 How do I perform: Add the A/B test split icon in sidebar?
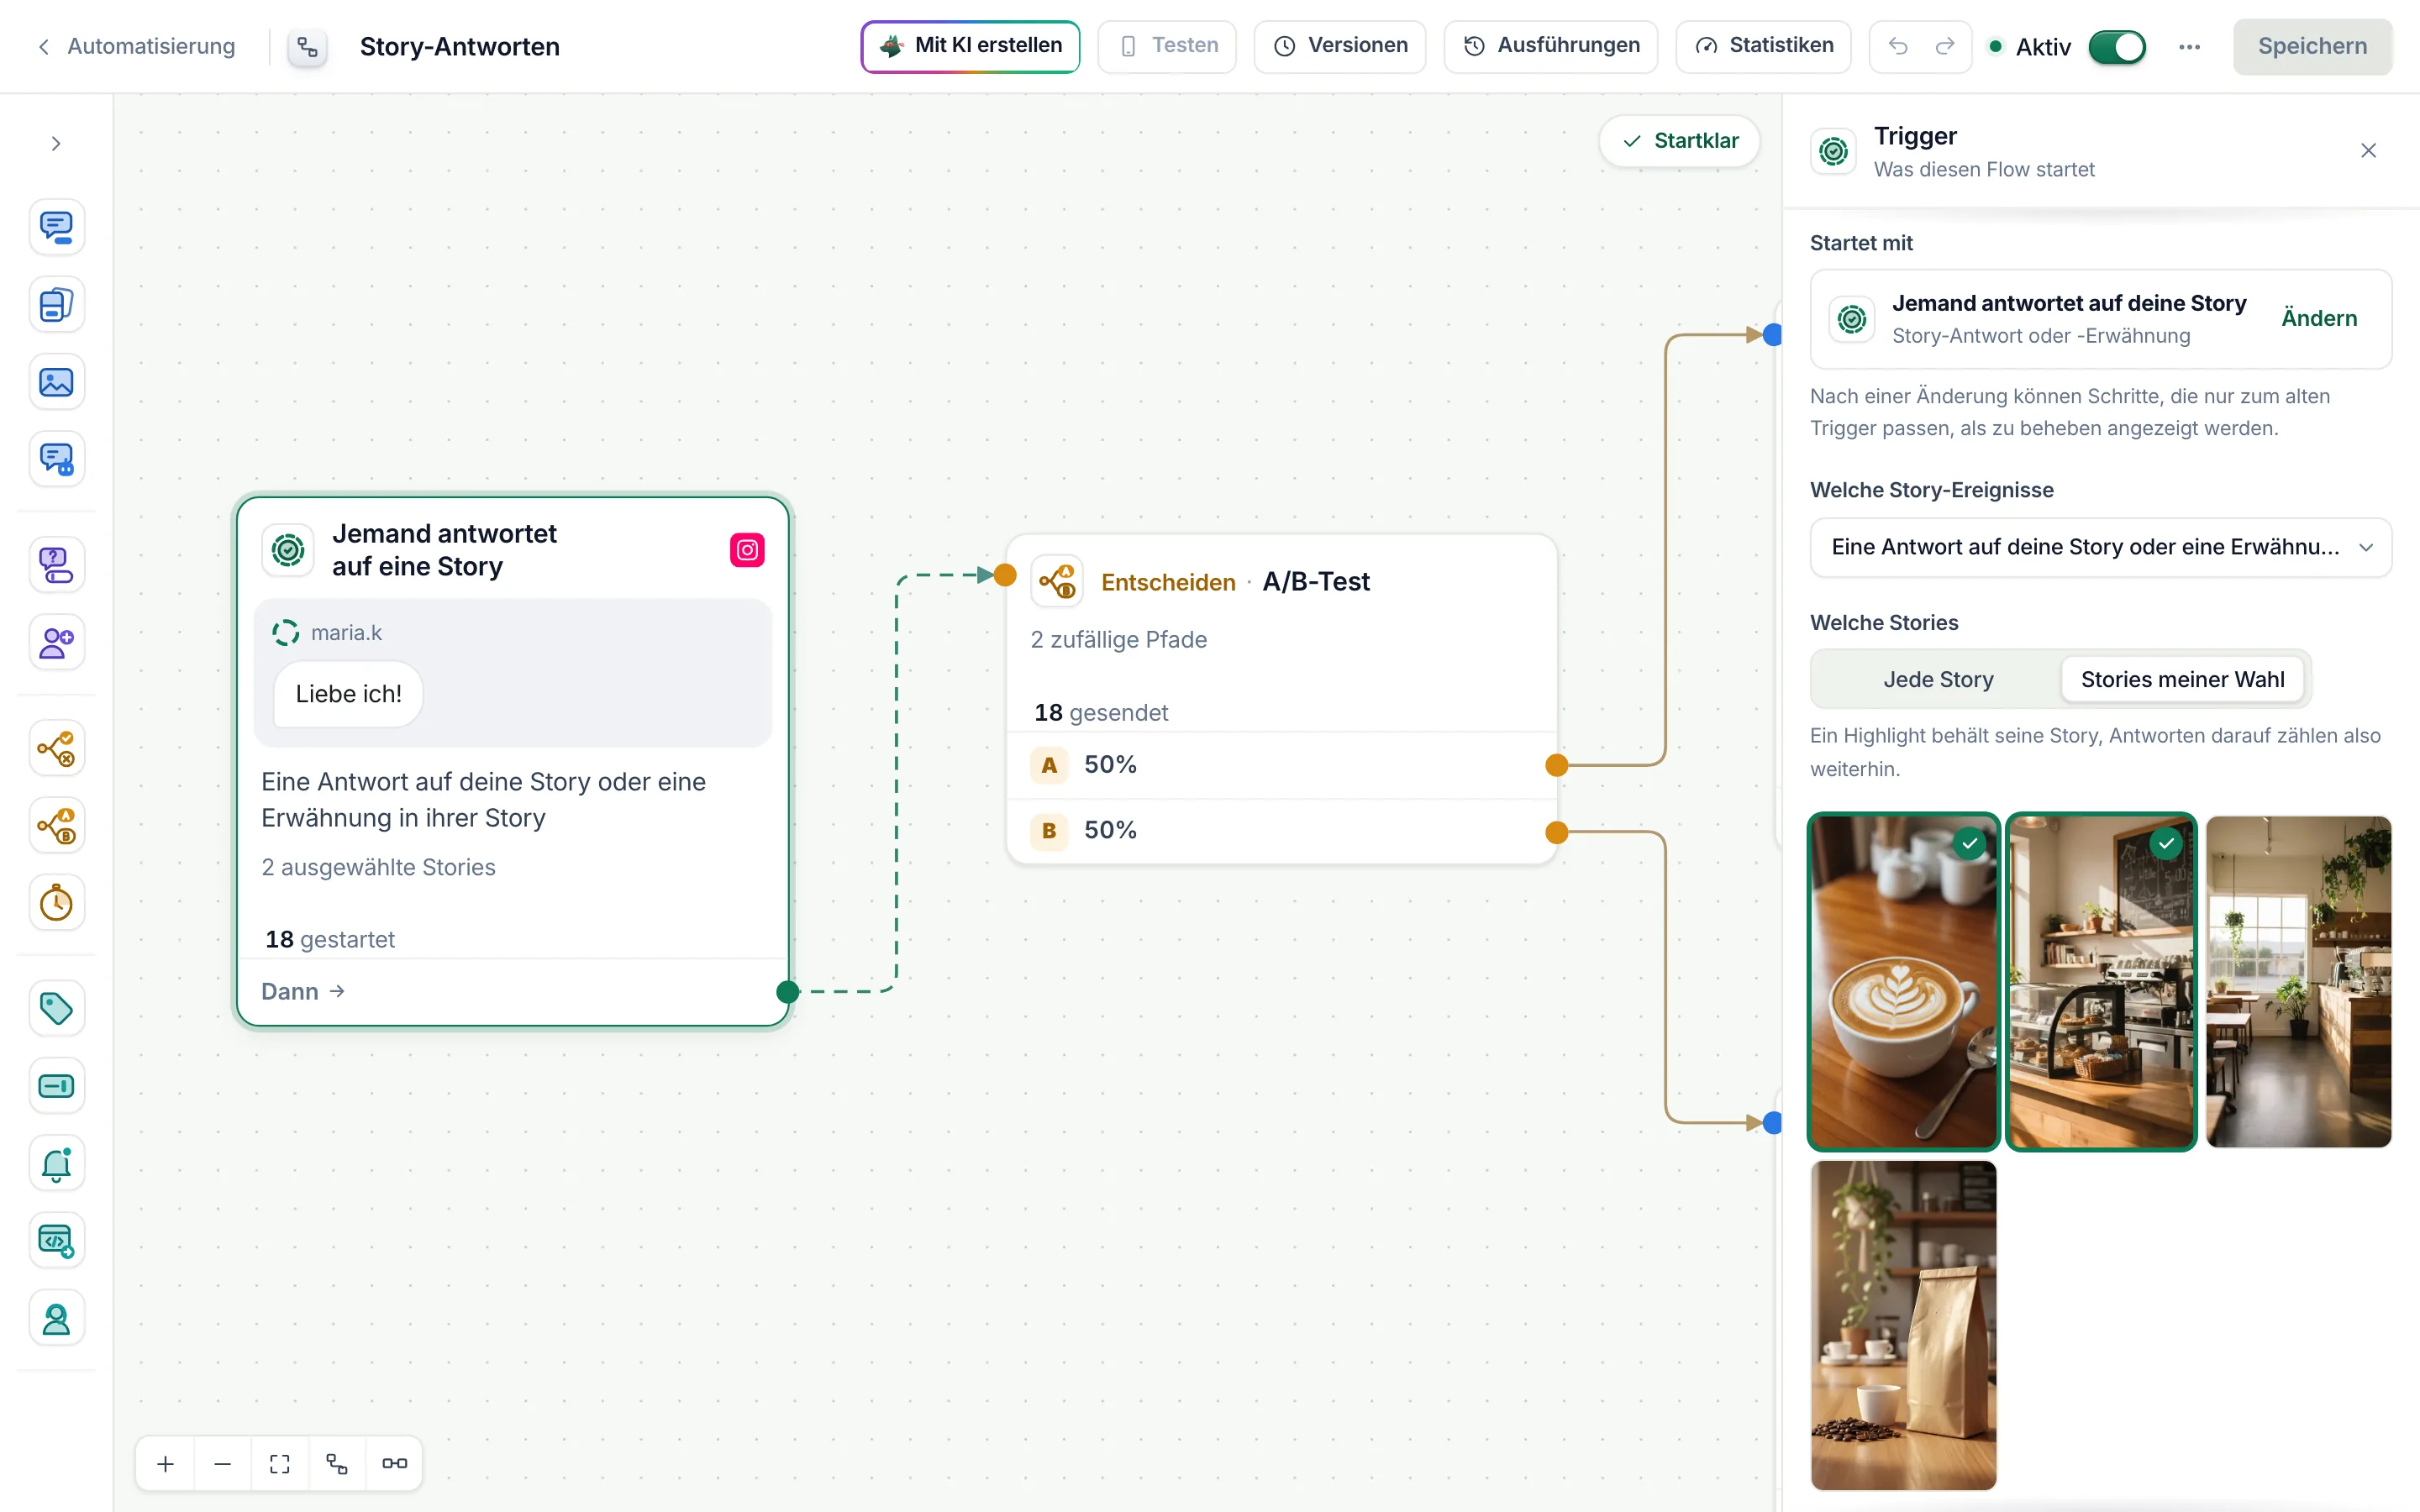tap(56, 826)
